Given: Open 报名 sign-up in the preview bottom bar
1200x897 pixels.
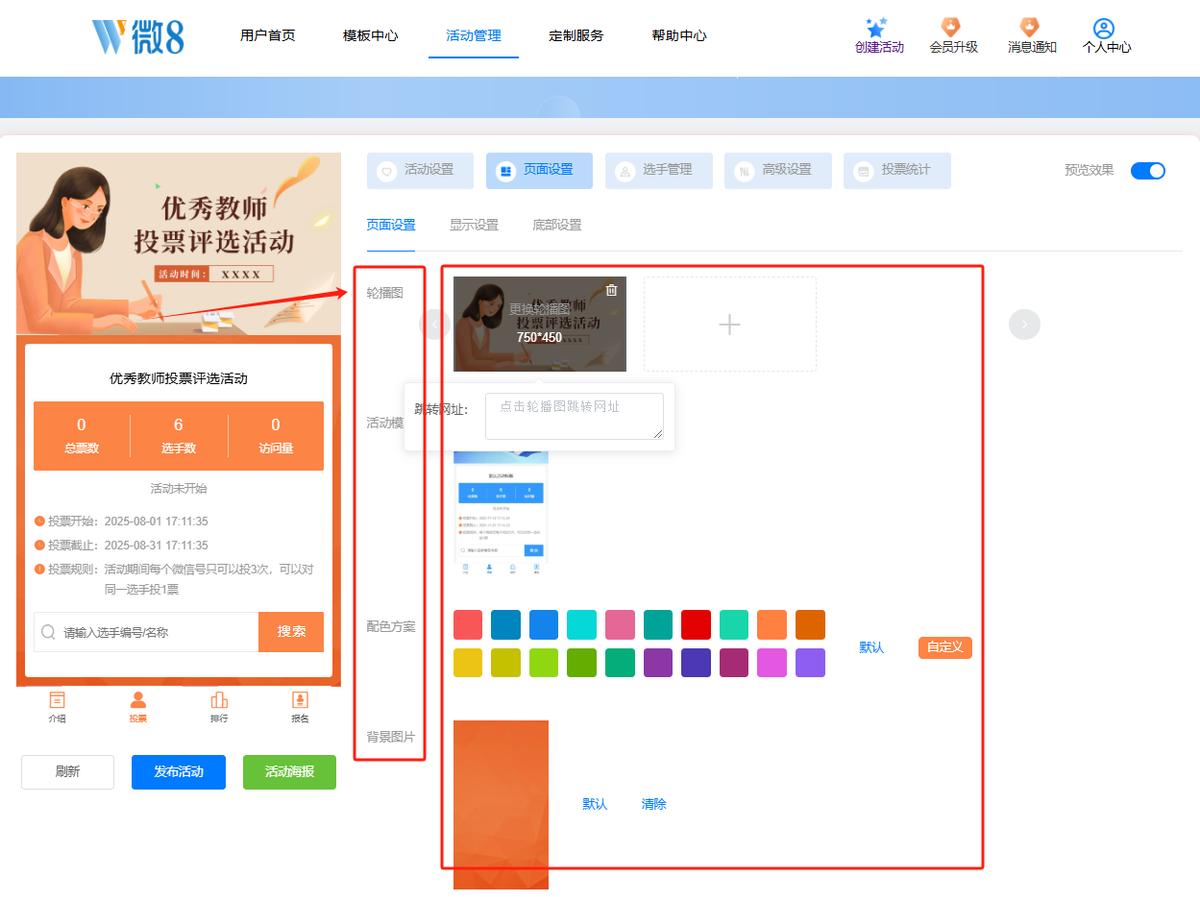Looking at the screenshot, I should tap(300, 707).
